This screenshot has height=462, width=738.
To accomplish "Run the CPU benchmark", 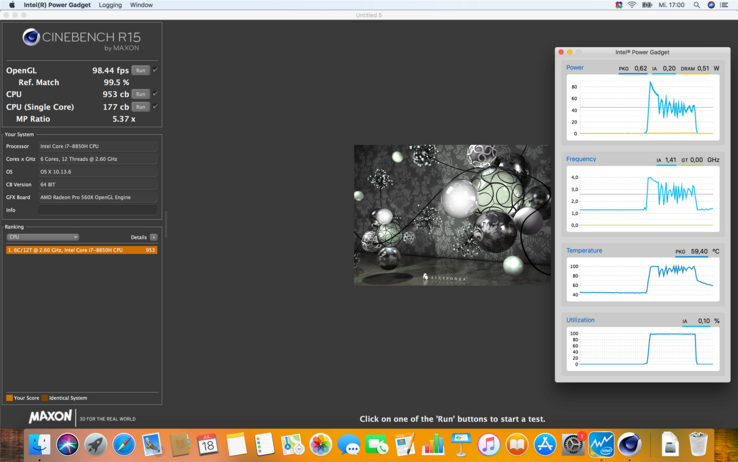I will [140, 94].
